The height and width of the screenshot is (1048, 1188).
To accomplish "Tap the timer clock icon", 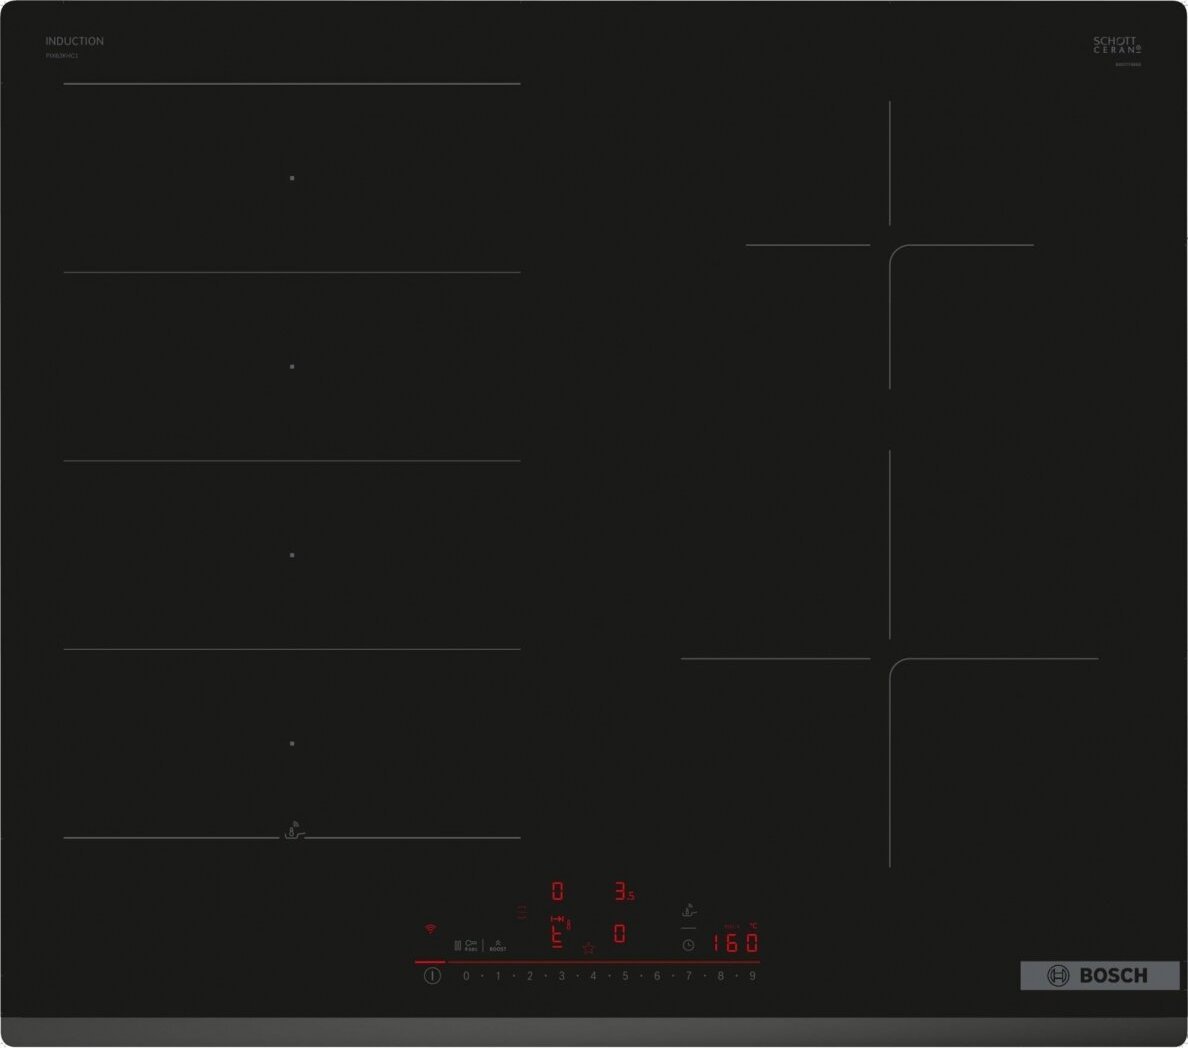I will tap(688, 945).
